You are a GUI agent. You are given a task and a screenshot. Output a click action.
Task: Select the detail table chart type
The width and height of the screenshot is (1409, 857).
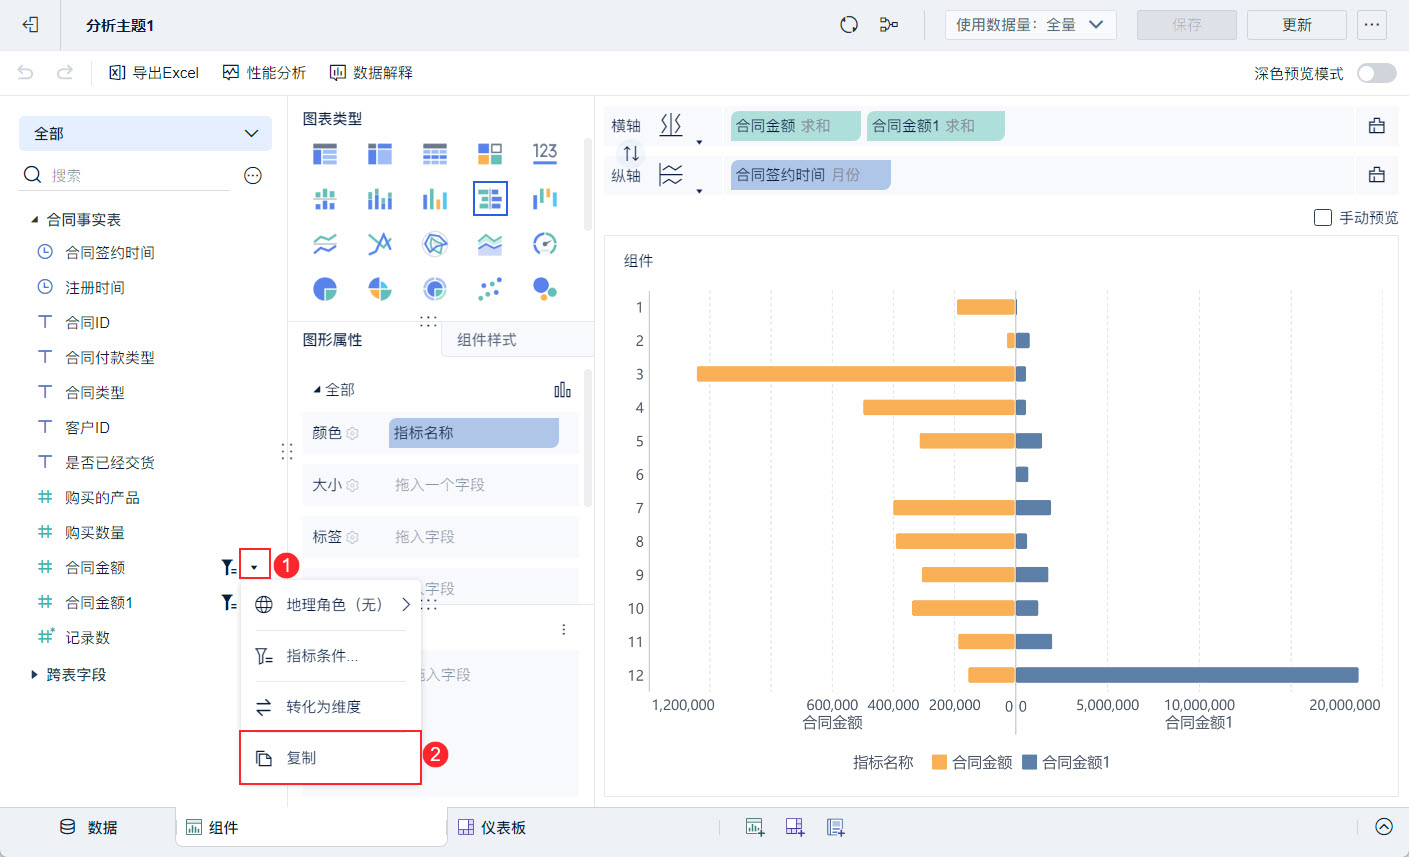pyautogui.click(x=435, y=154)
